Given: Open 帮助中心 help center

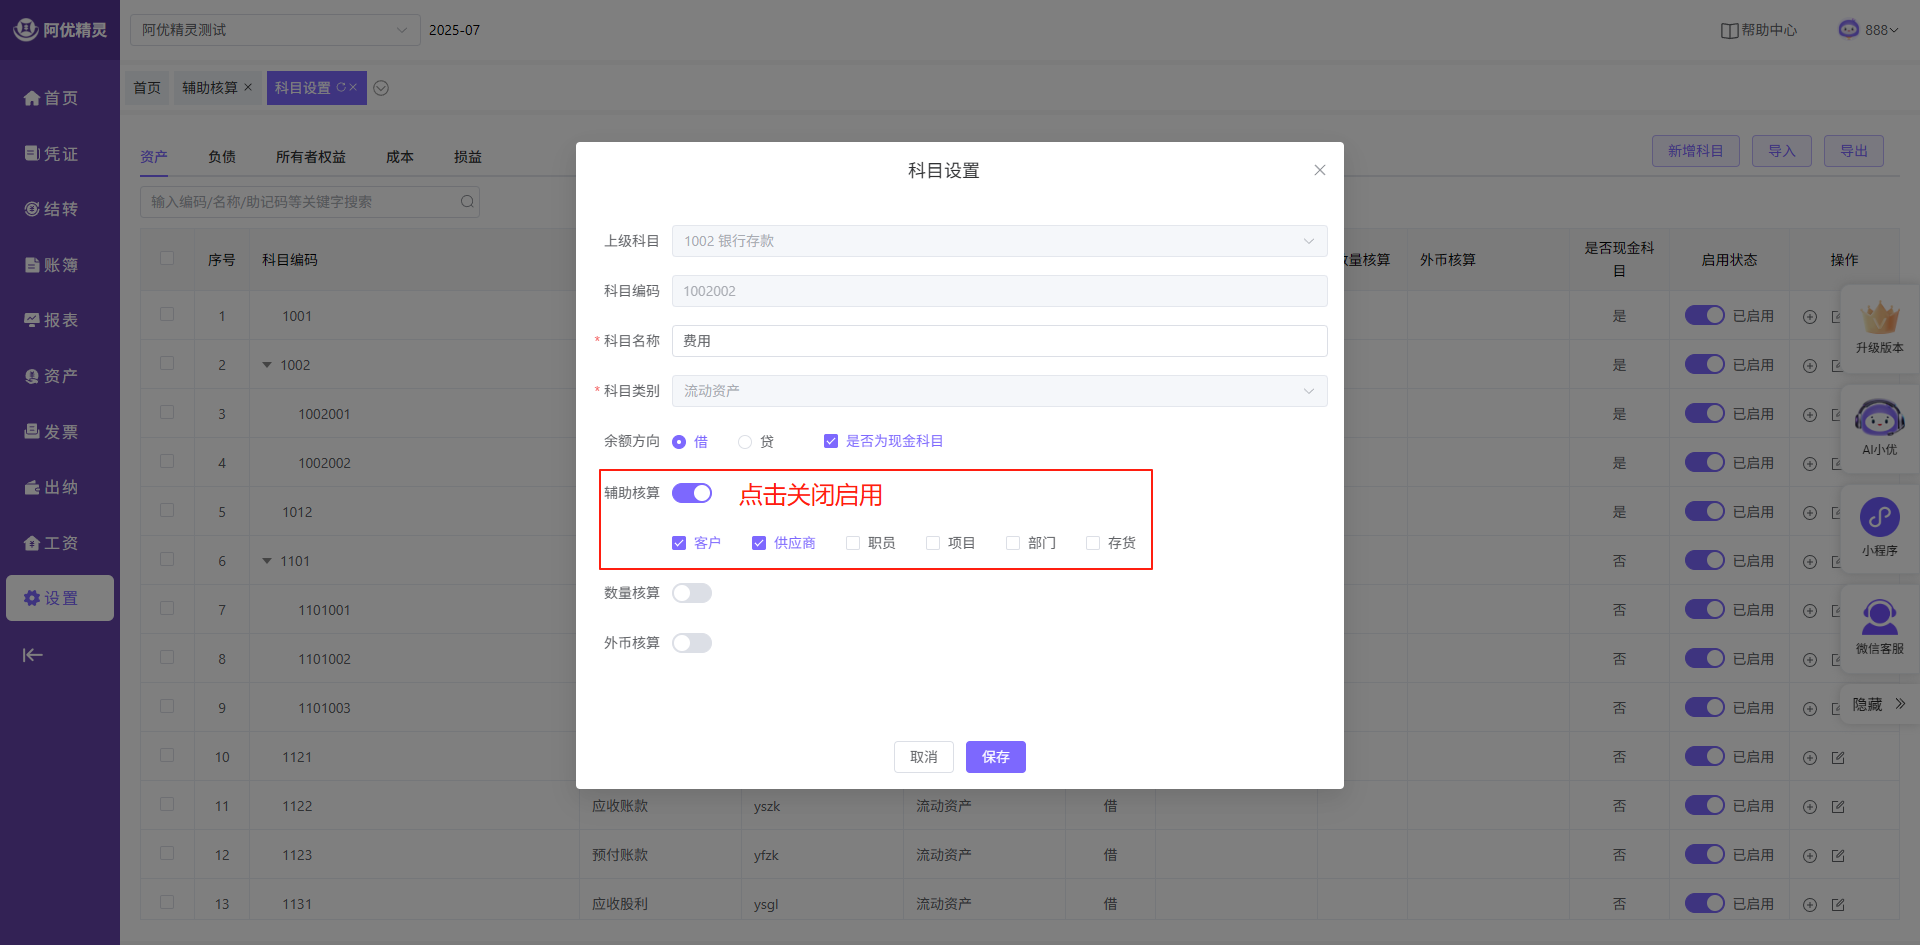Looking at the screenshot, I should pos(1758,30).
